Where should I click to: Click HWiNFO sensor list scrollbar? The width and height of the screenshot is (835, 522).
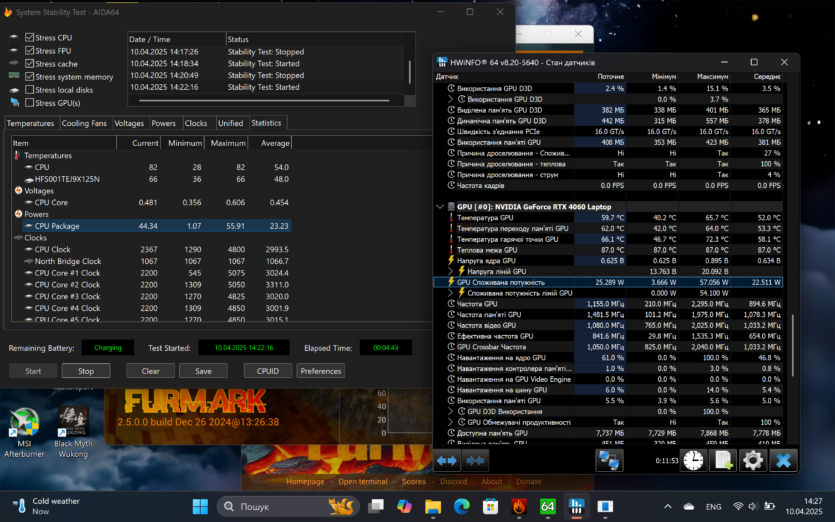792,345
